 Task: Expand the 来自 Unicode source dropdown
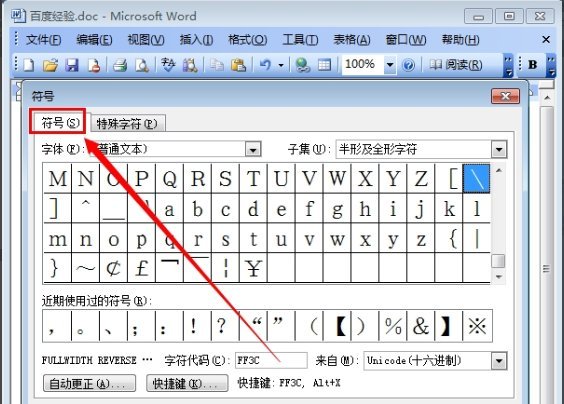pos(499,361)
